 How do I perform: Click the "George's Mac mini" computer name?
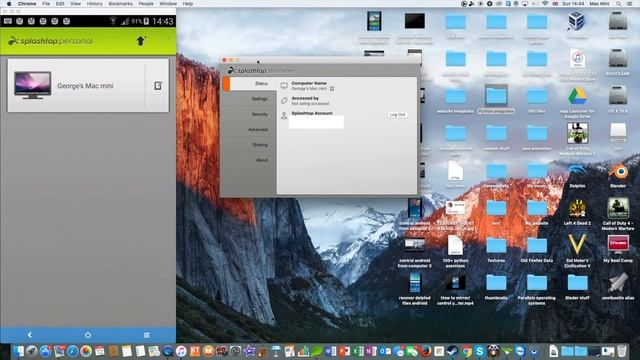[85, 86]
